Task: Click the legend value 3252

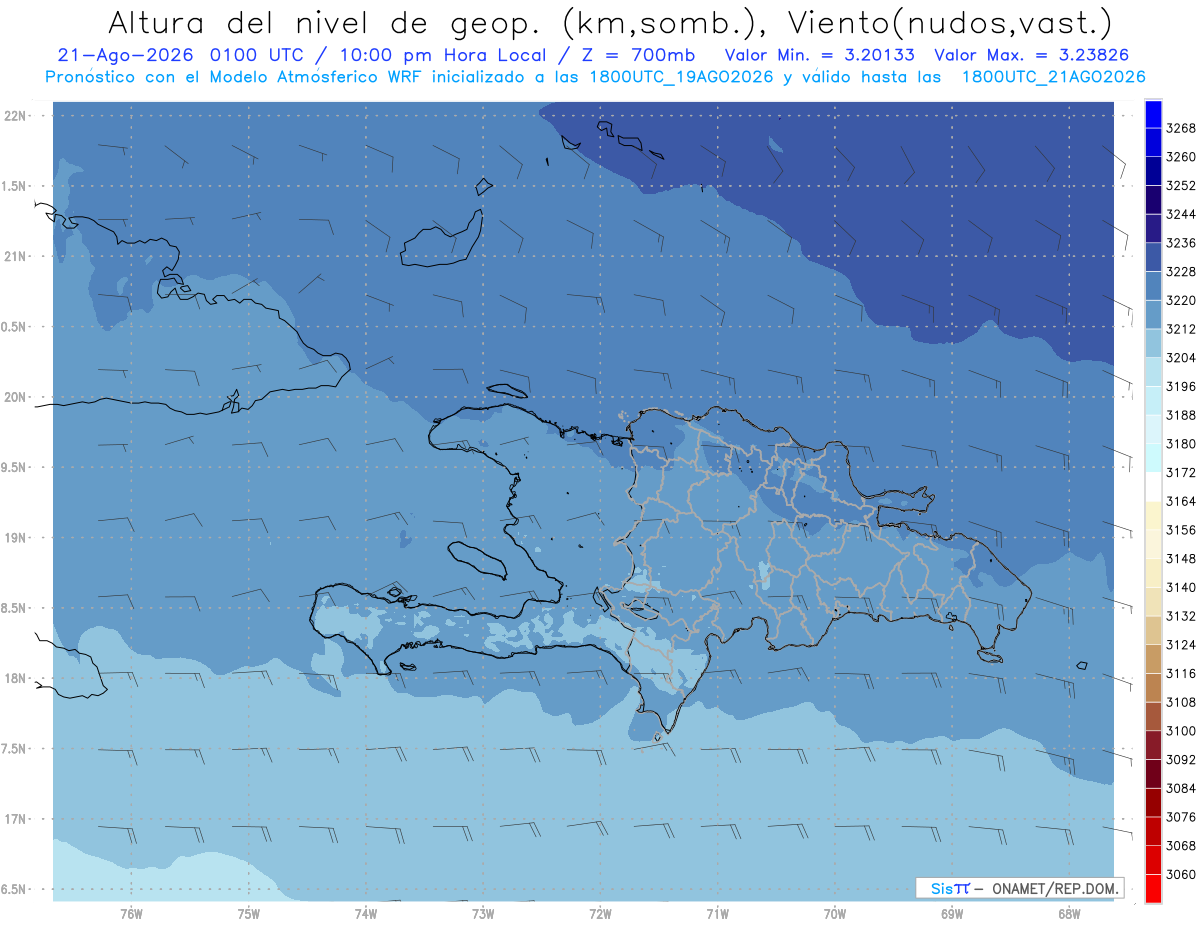Action: point(1181,185)
